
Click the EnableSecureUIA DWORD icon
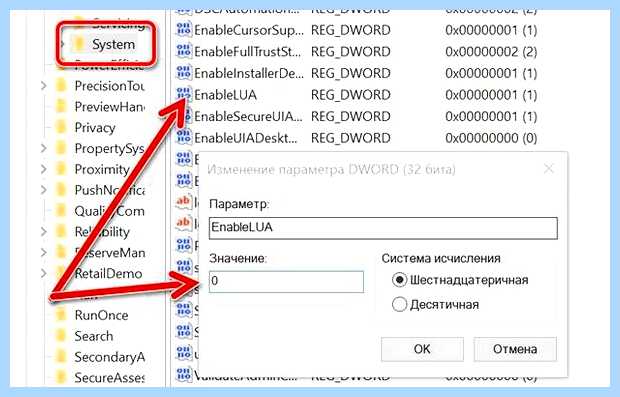coord(183,116)
